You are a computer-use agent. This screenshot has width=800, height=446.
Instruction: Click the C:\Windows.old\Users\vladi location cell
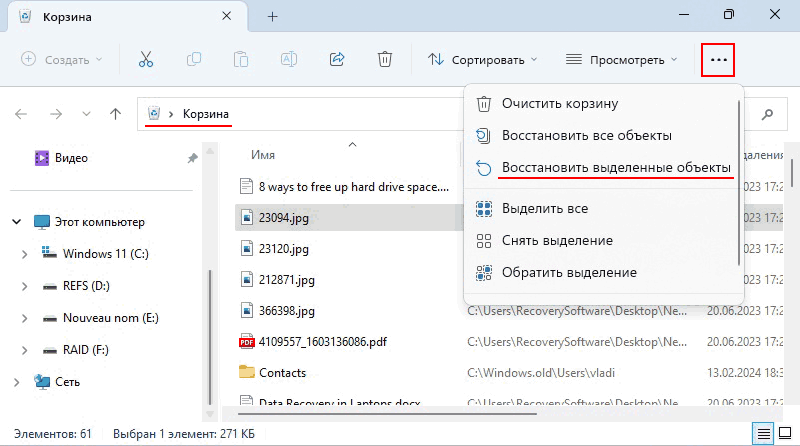tap(541, 373)
